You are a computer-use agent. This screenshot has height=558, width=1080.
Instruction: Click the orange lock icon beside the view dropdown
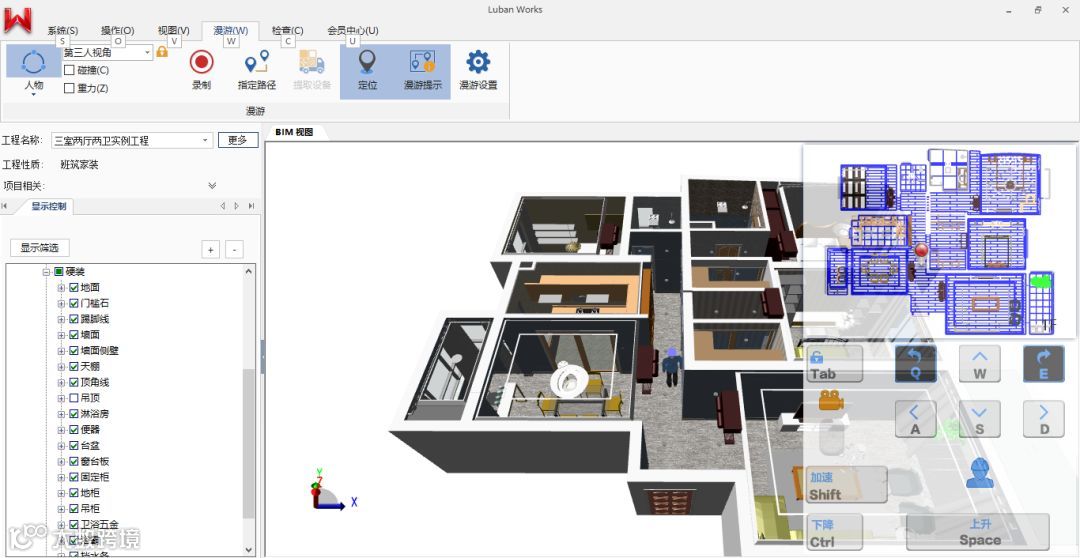coord(162,52)
